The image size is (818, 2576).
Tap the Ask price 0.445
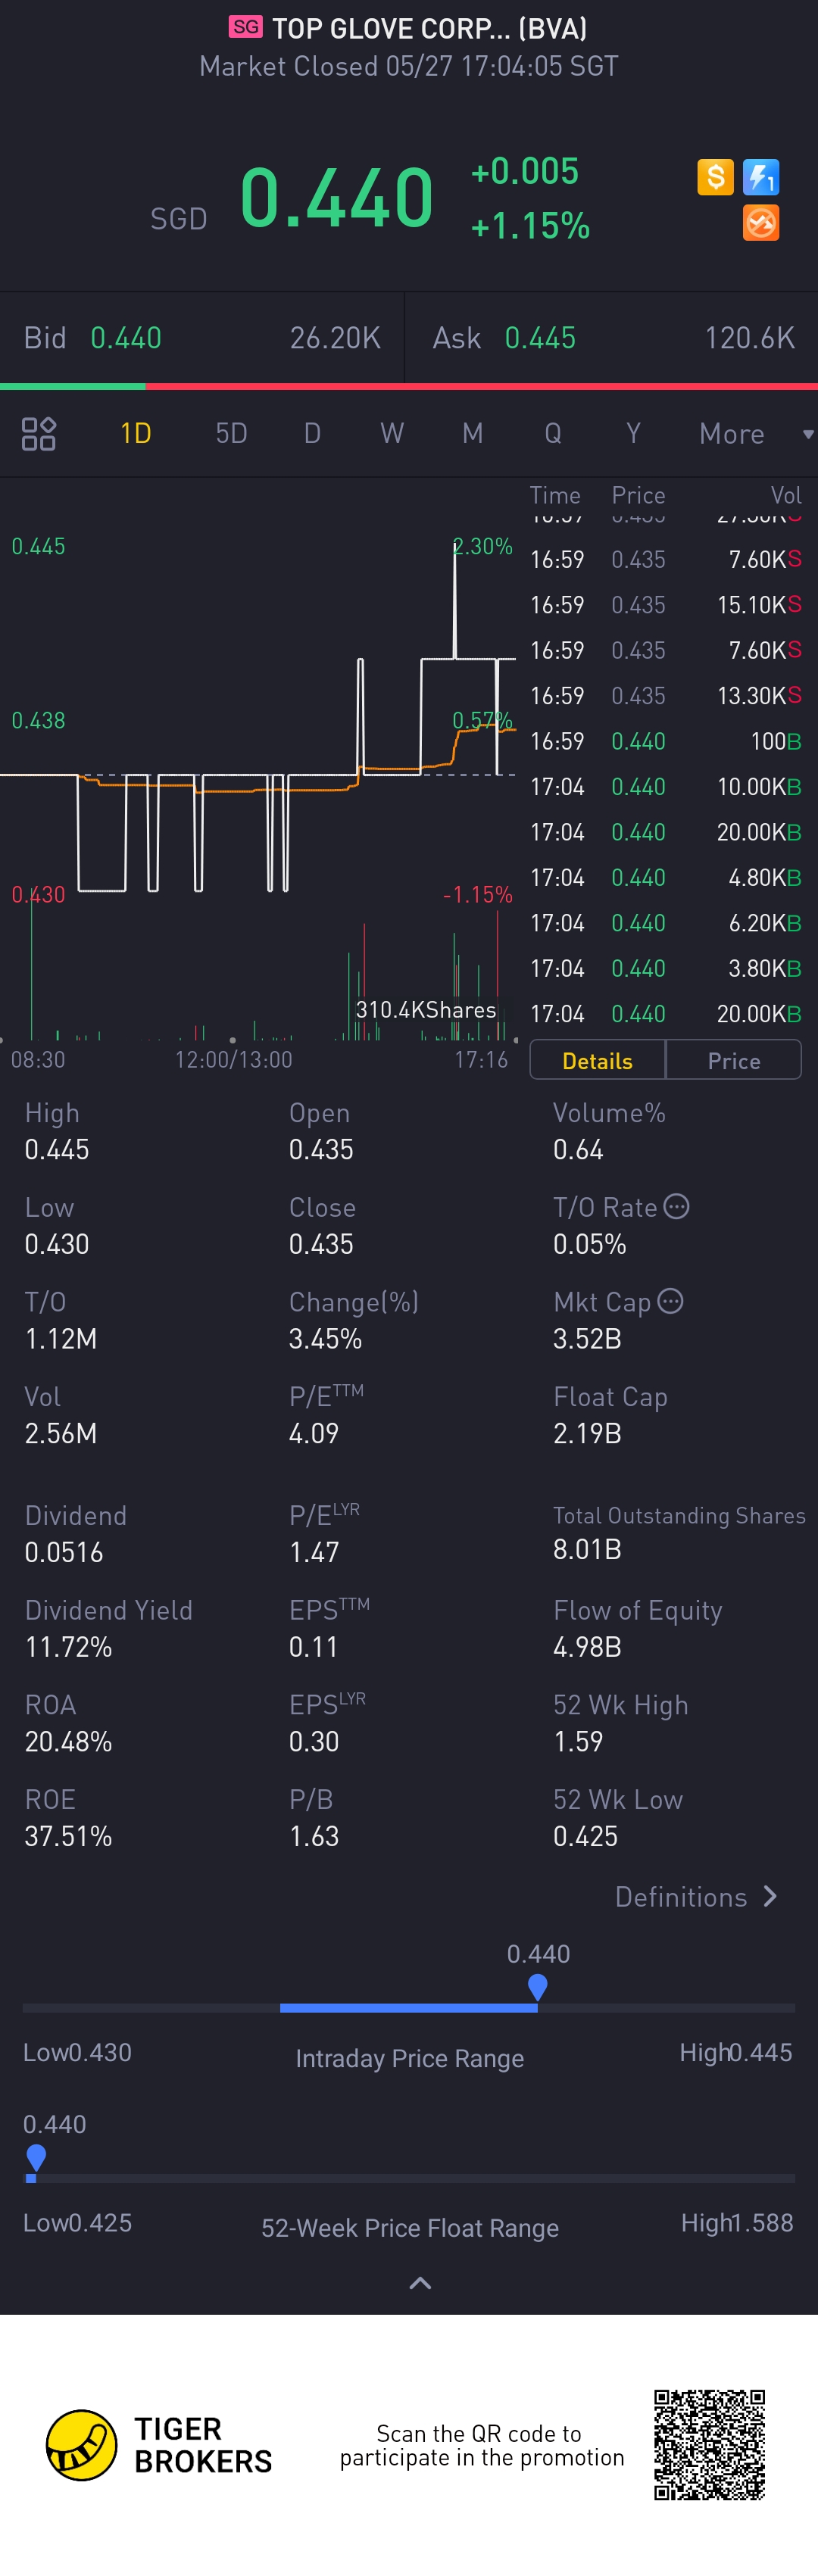click(x=540, y=338)
